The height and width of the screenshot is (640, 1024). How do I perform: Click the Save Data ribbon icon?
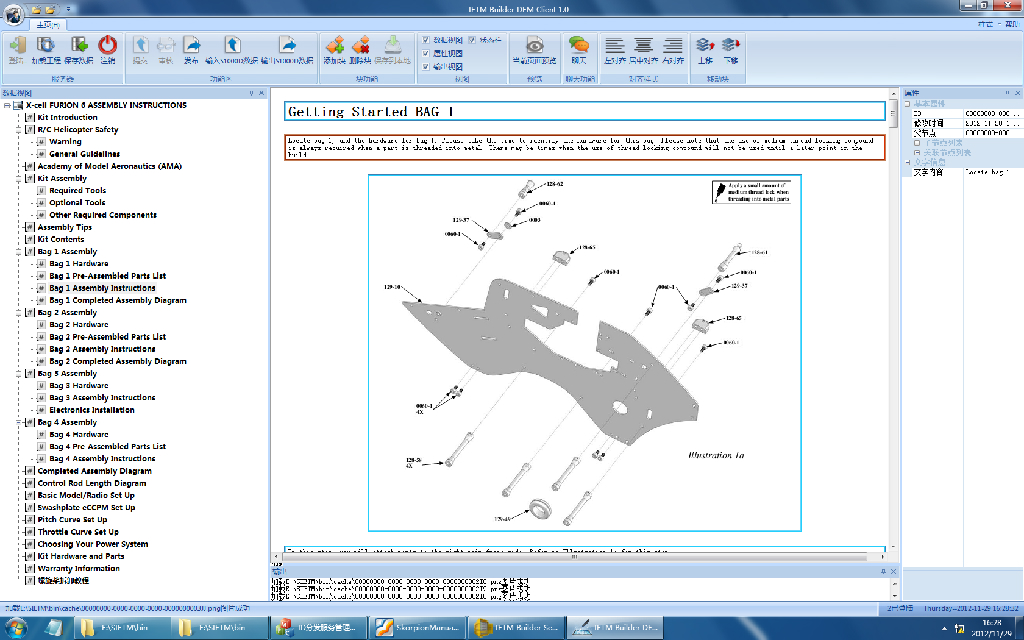78,46
